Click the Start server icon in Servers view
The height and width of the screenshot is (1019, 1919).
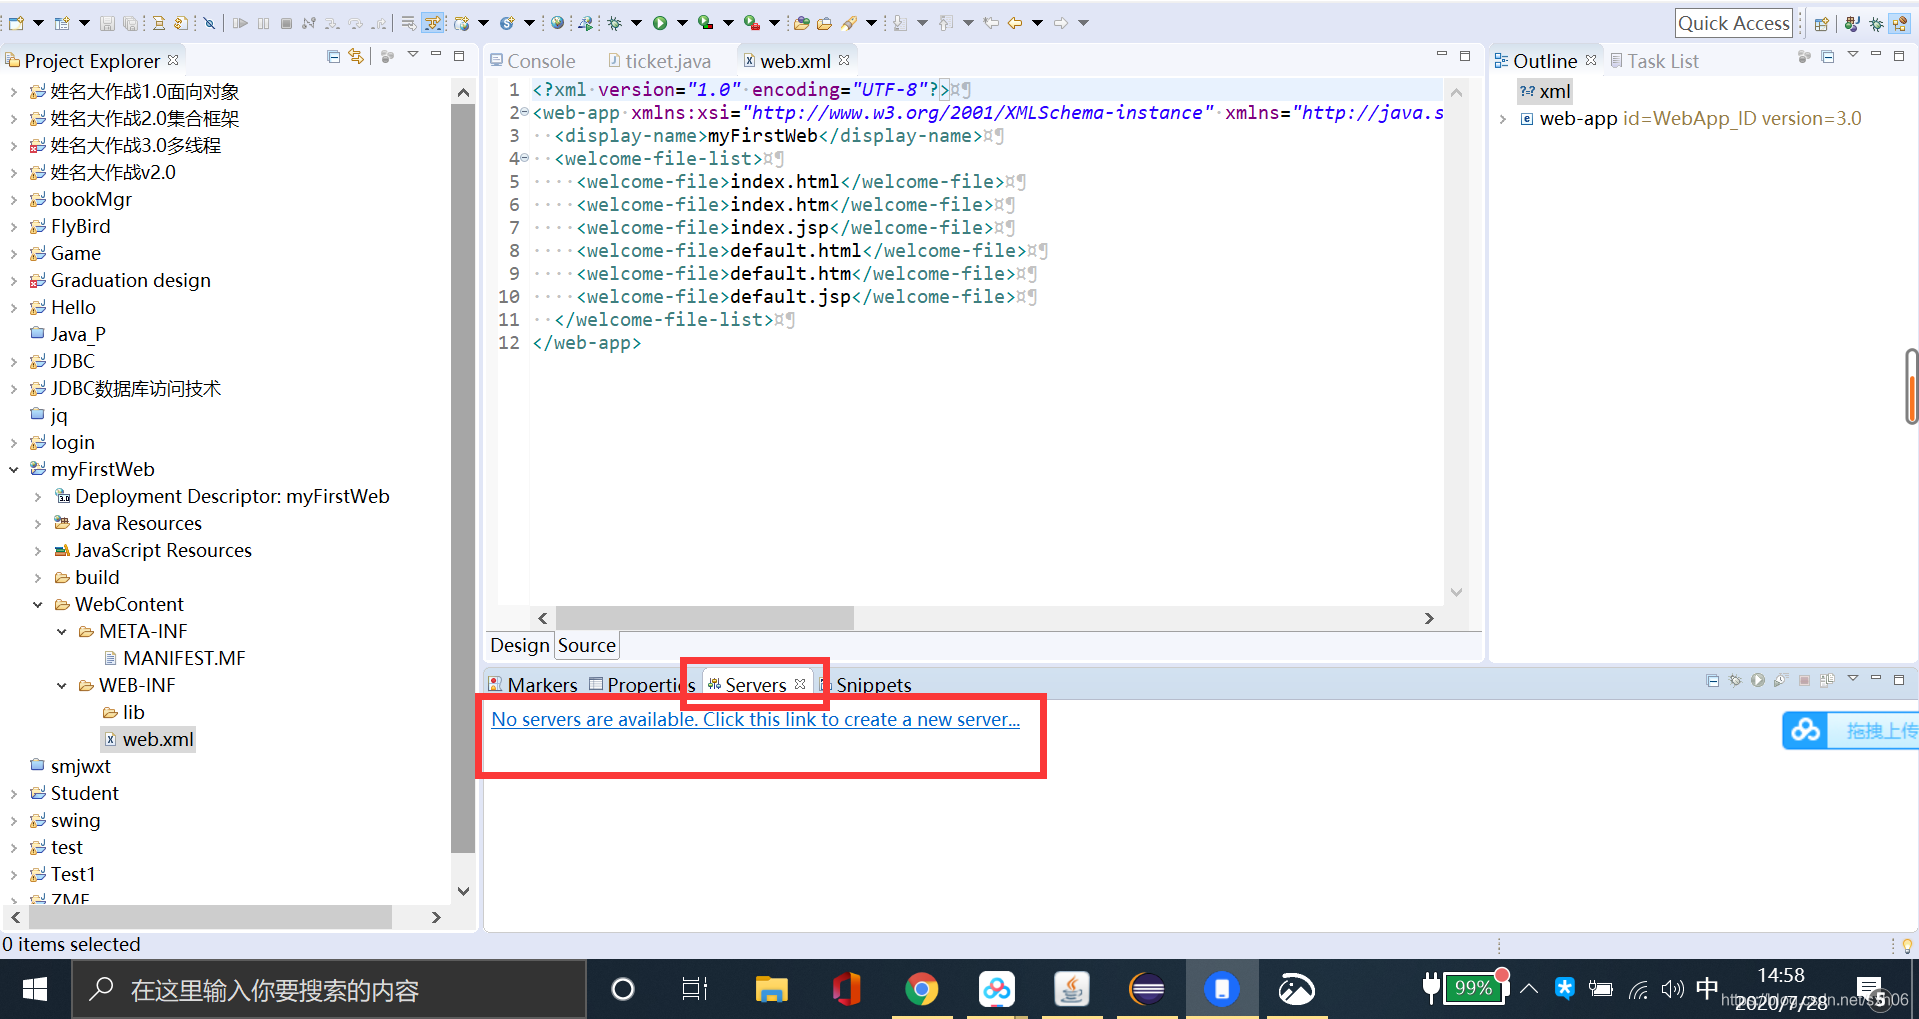1758,680
